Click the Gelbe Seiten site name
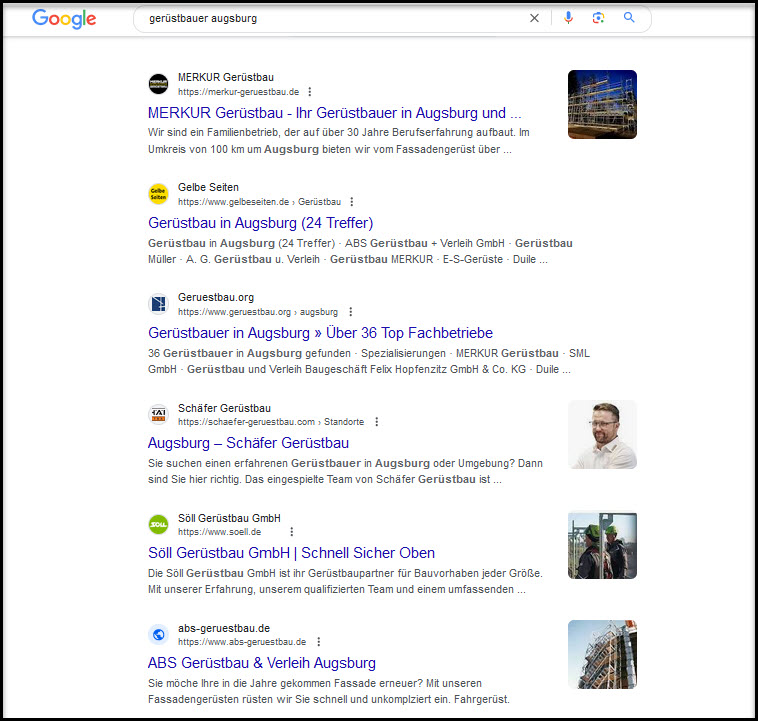 pos(208,187)
